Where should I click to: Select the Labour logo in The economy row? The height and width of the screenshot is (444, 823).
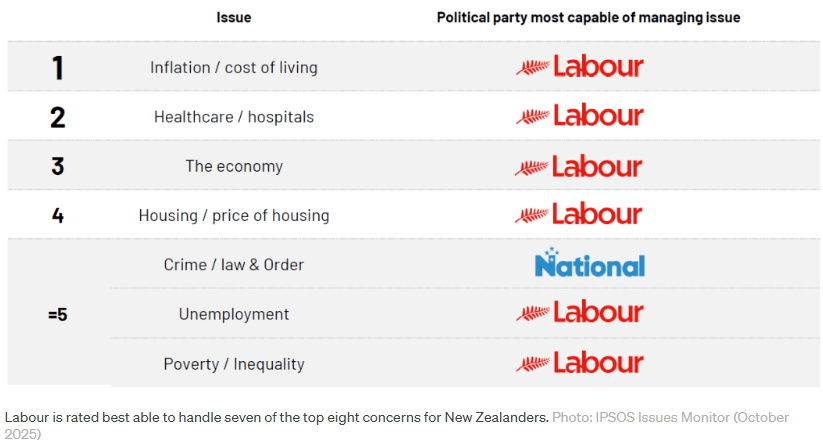coord(579,166)
